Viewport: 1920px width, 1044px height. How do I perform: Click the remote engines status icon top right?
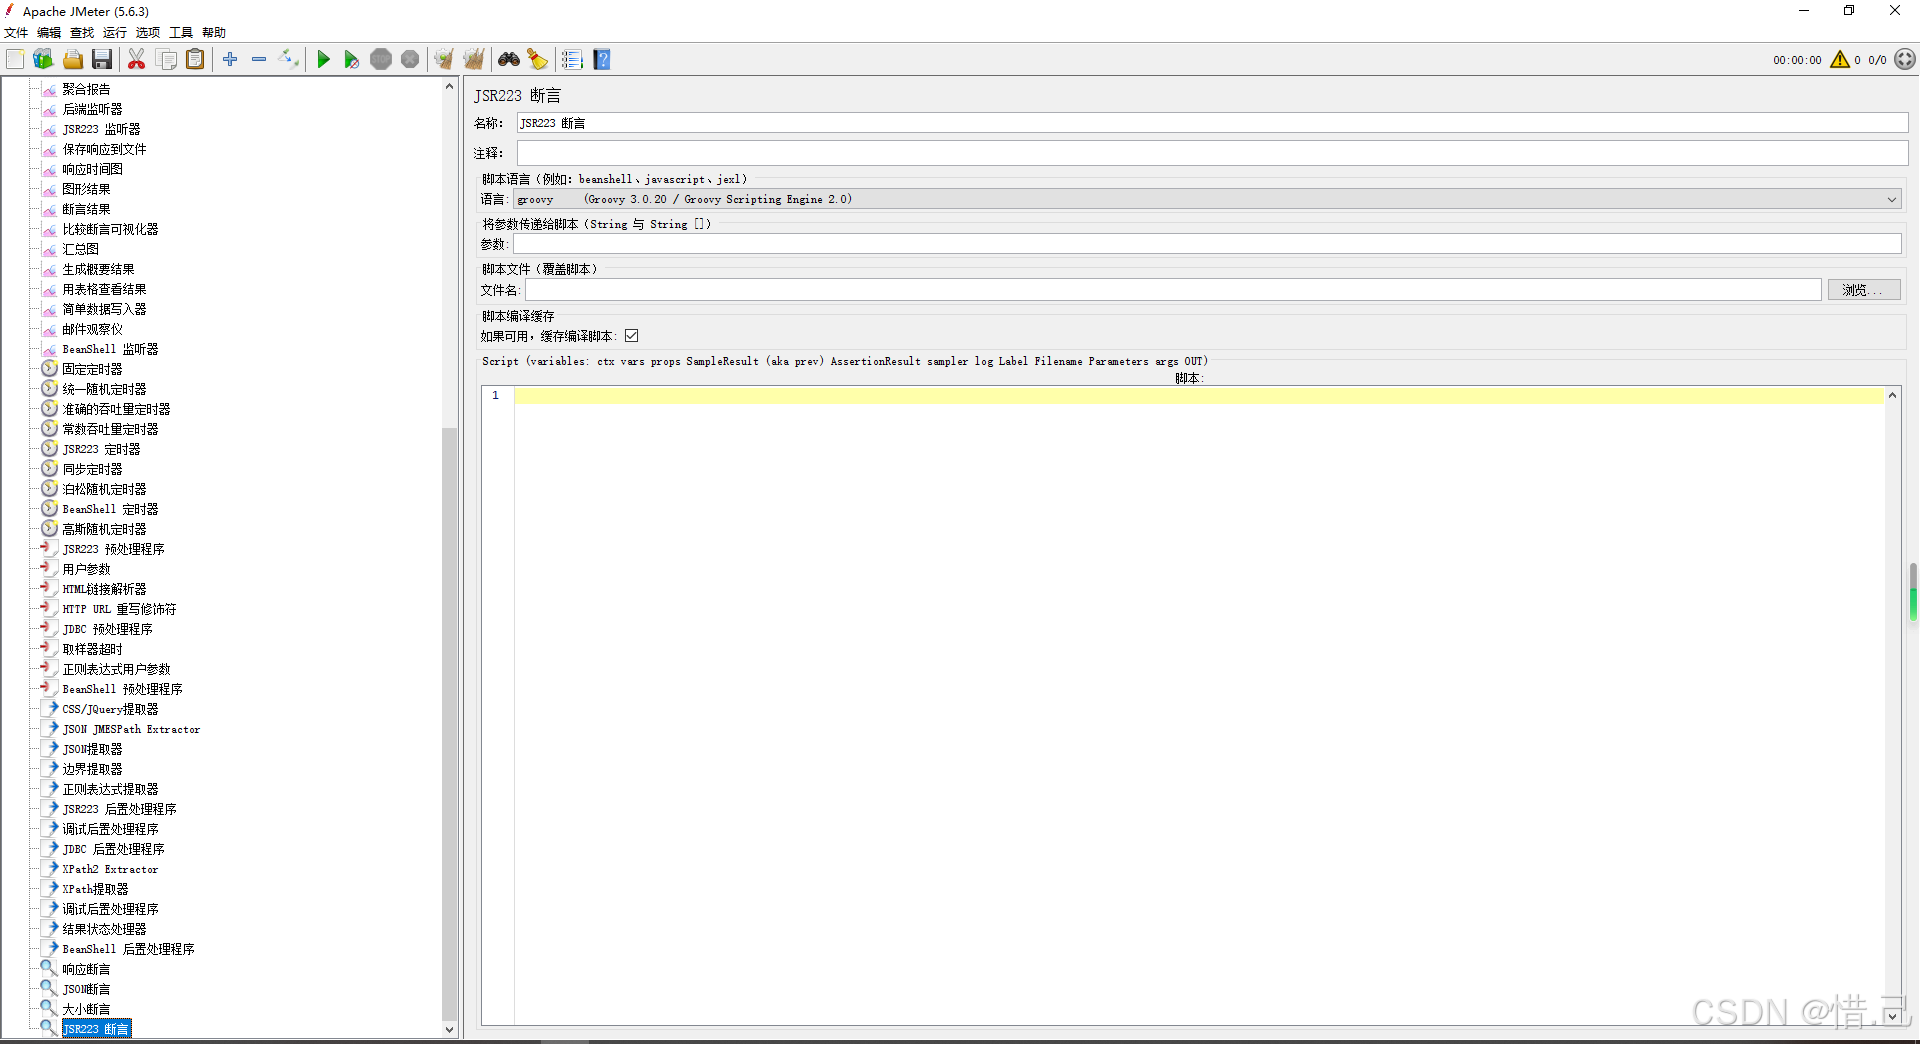coord(1905,60)
